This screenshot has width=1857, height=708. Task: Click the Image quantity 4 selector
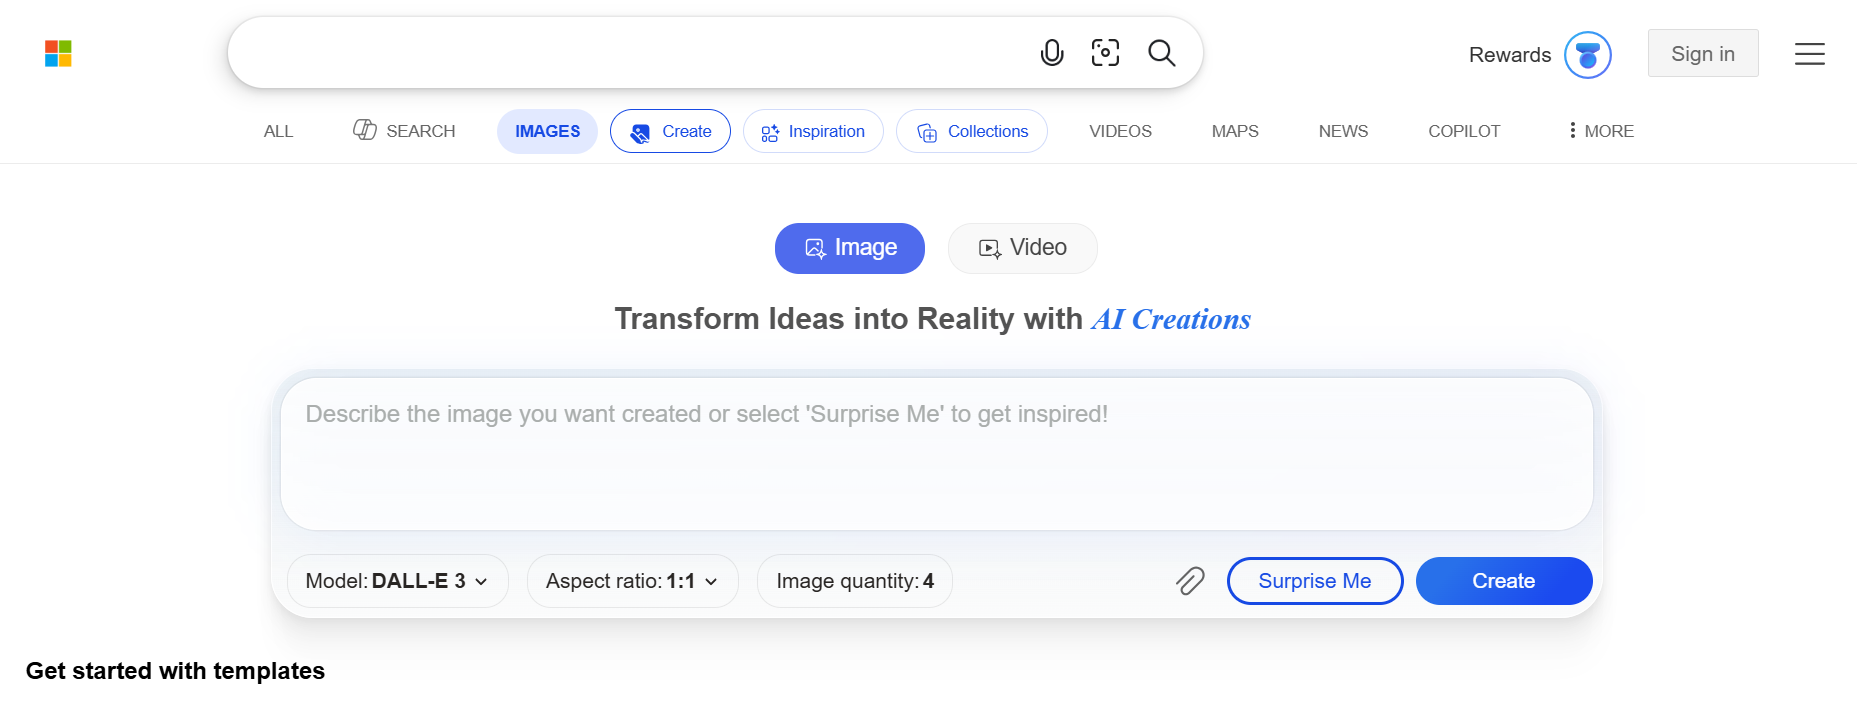click(x=855, y=581)
